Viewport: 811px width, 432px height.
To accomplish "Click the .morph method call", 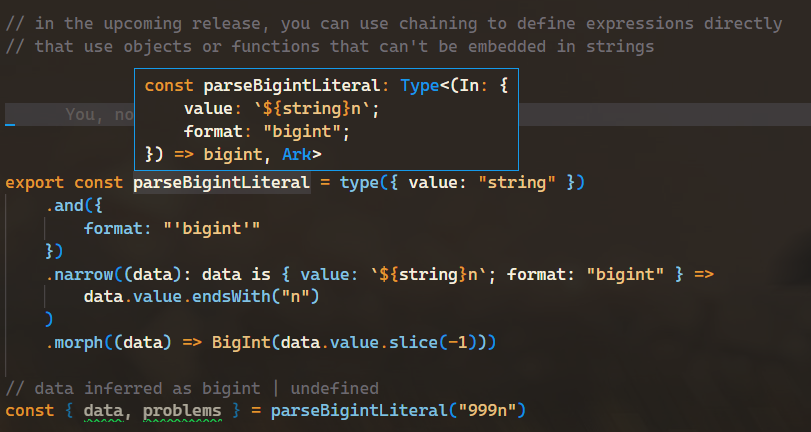I will point(74,342).
